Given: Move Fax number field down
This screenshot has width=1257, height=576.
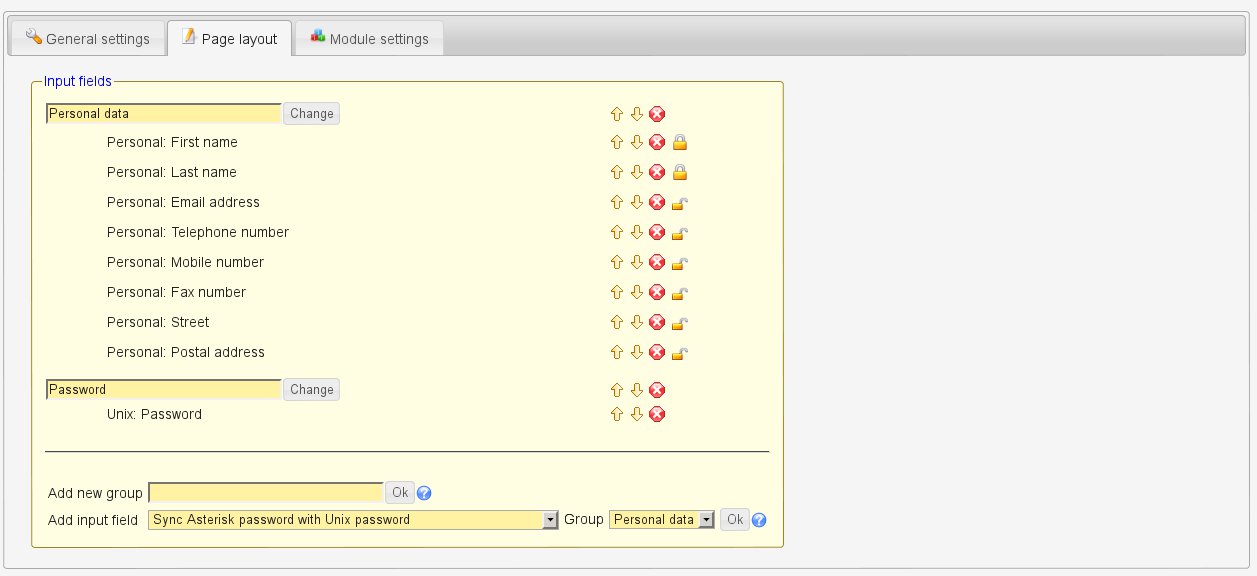Looking at the screenshot, I should [637, 293].
